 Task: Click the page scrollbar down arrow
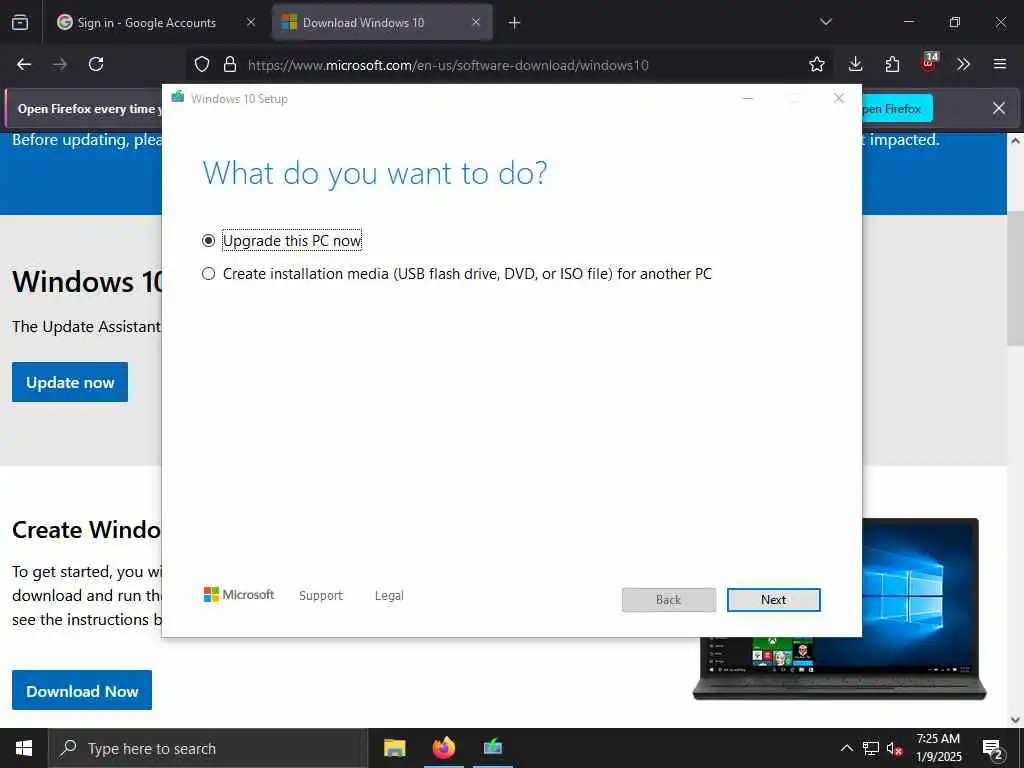click(x=1016, y=720)
